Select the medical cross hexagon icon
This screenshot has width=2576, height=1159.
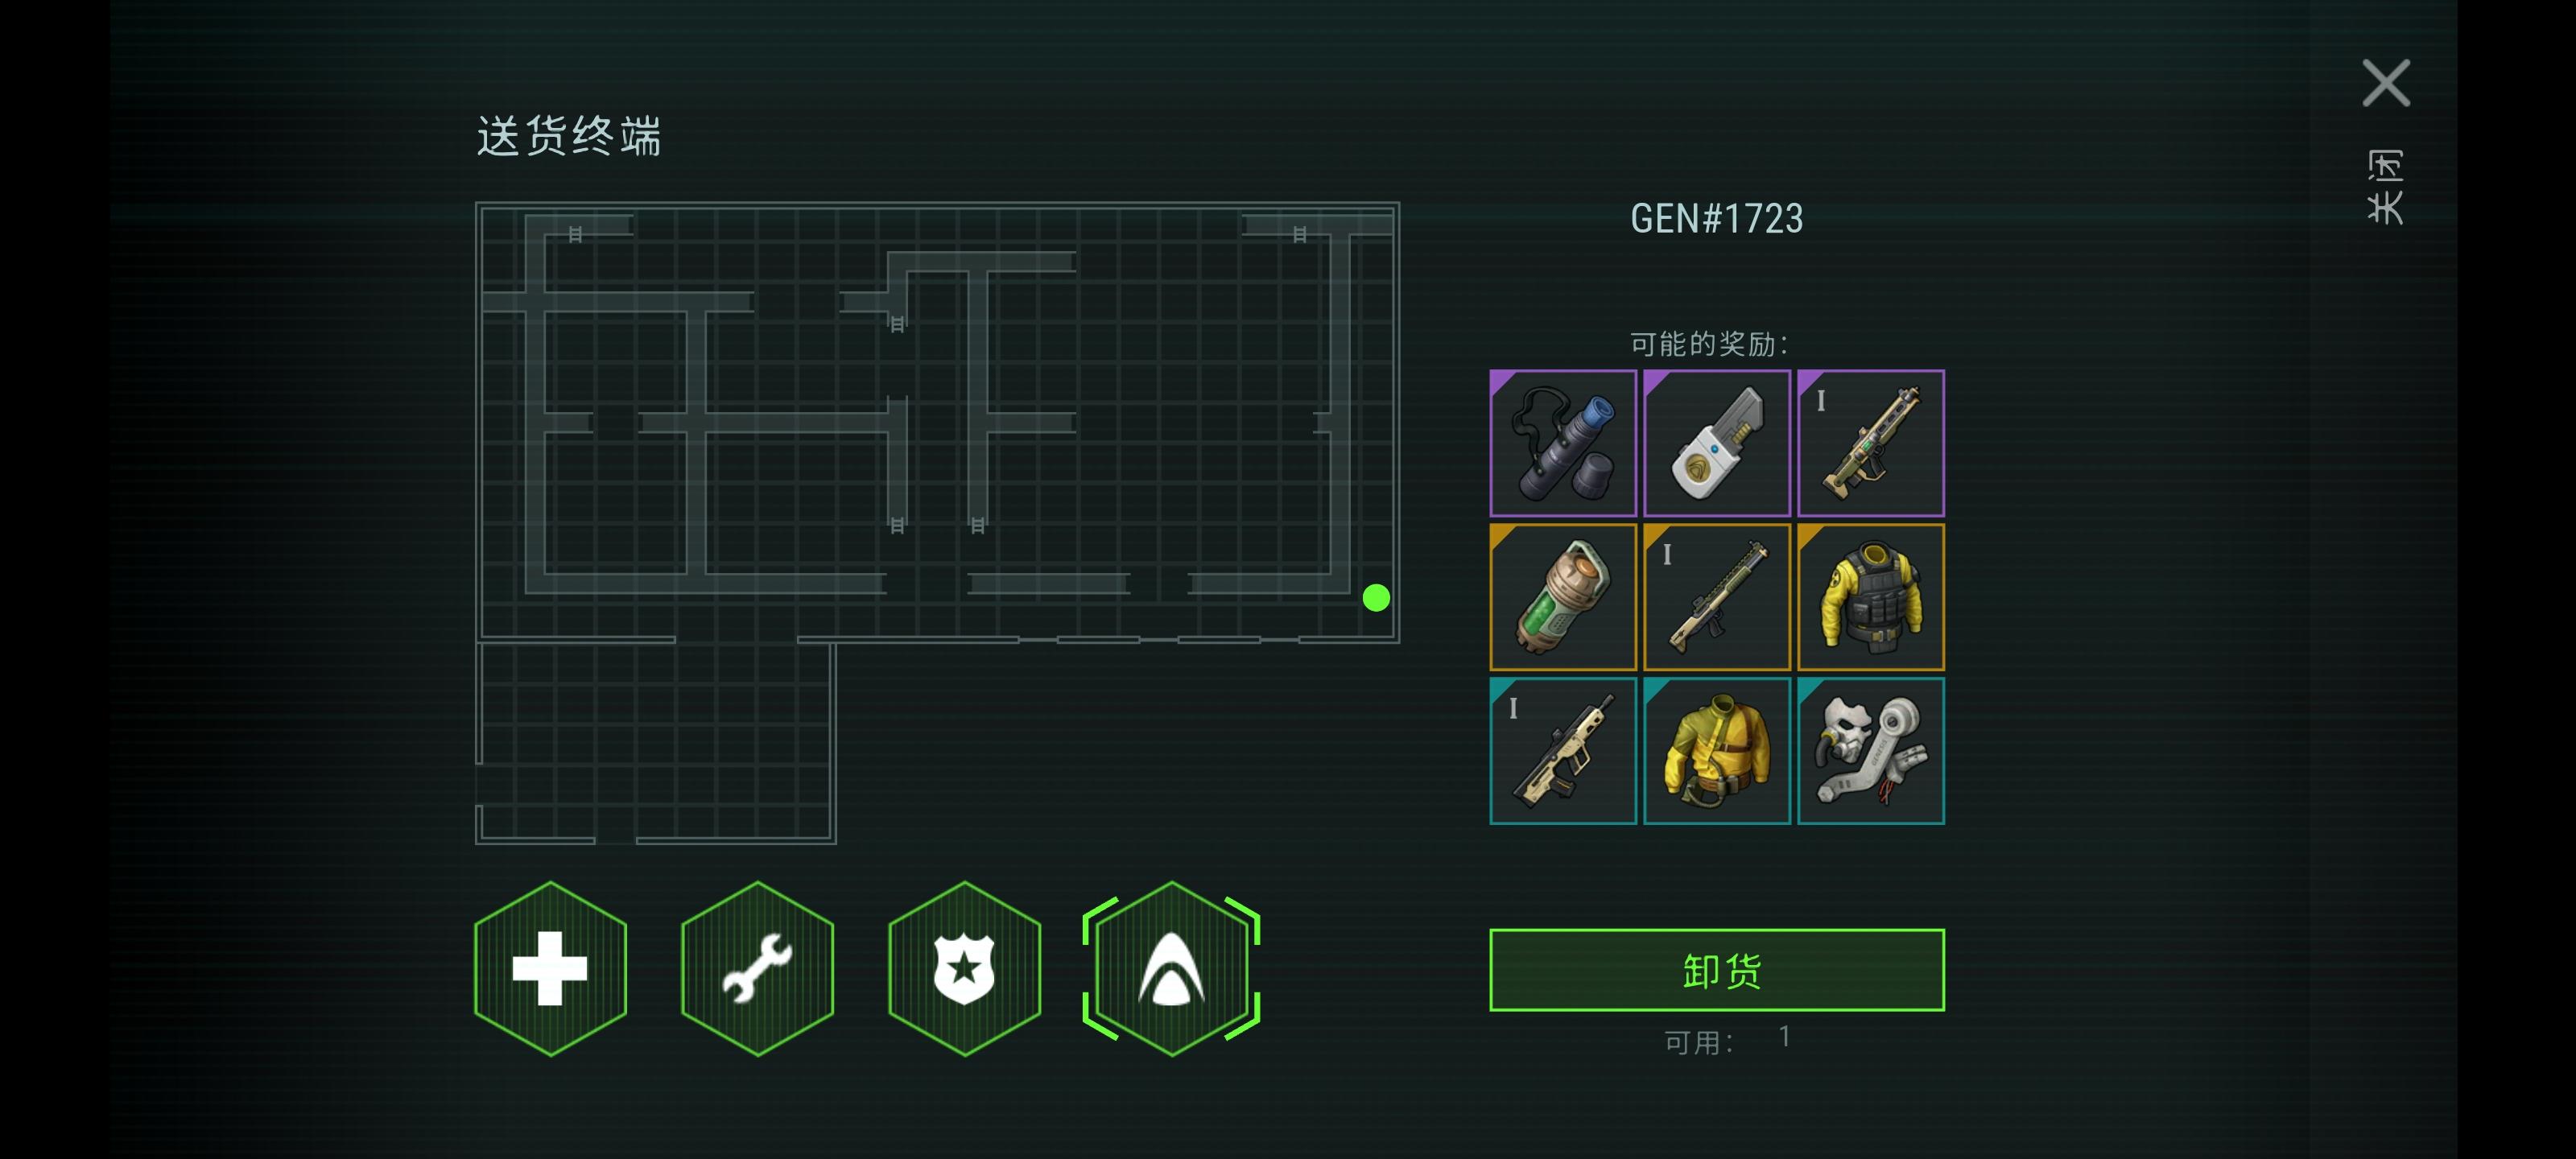tap(550, 968)
